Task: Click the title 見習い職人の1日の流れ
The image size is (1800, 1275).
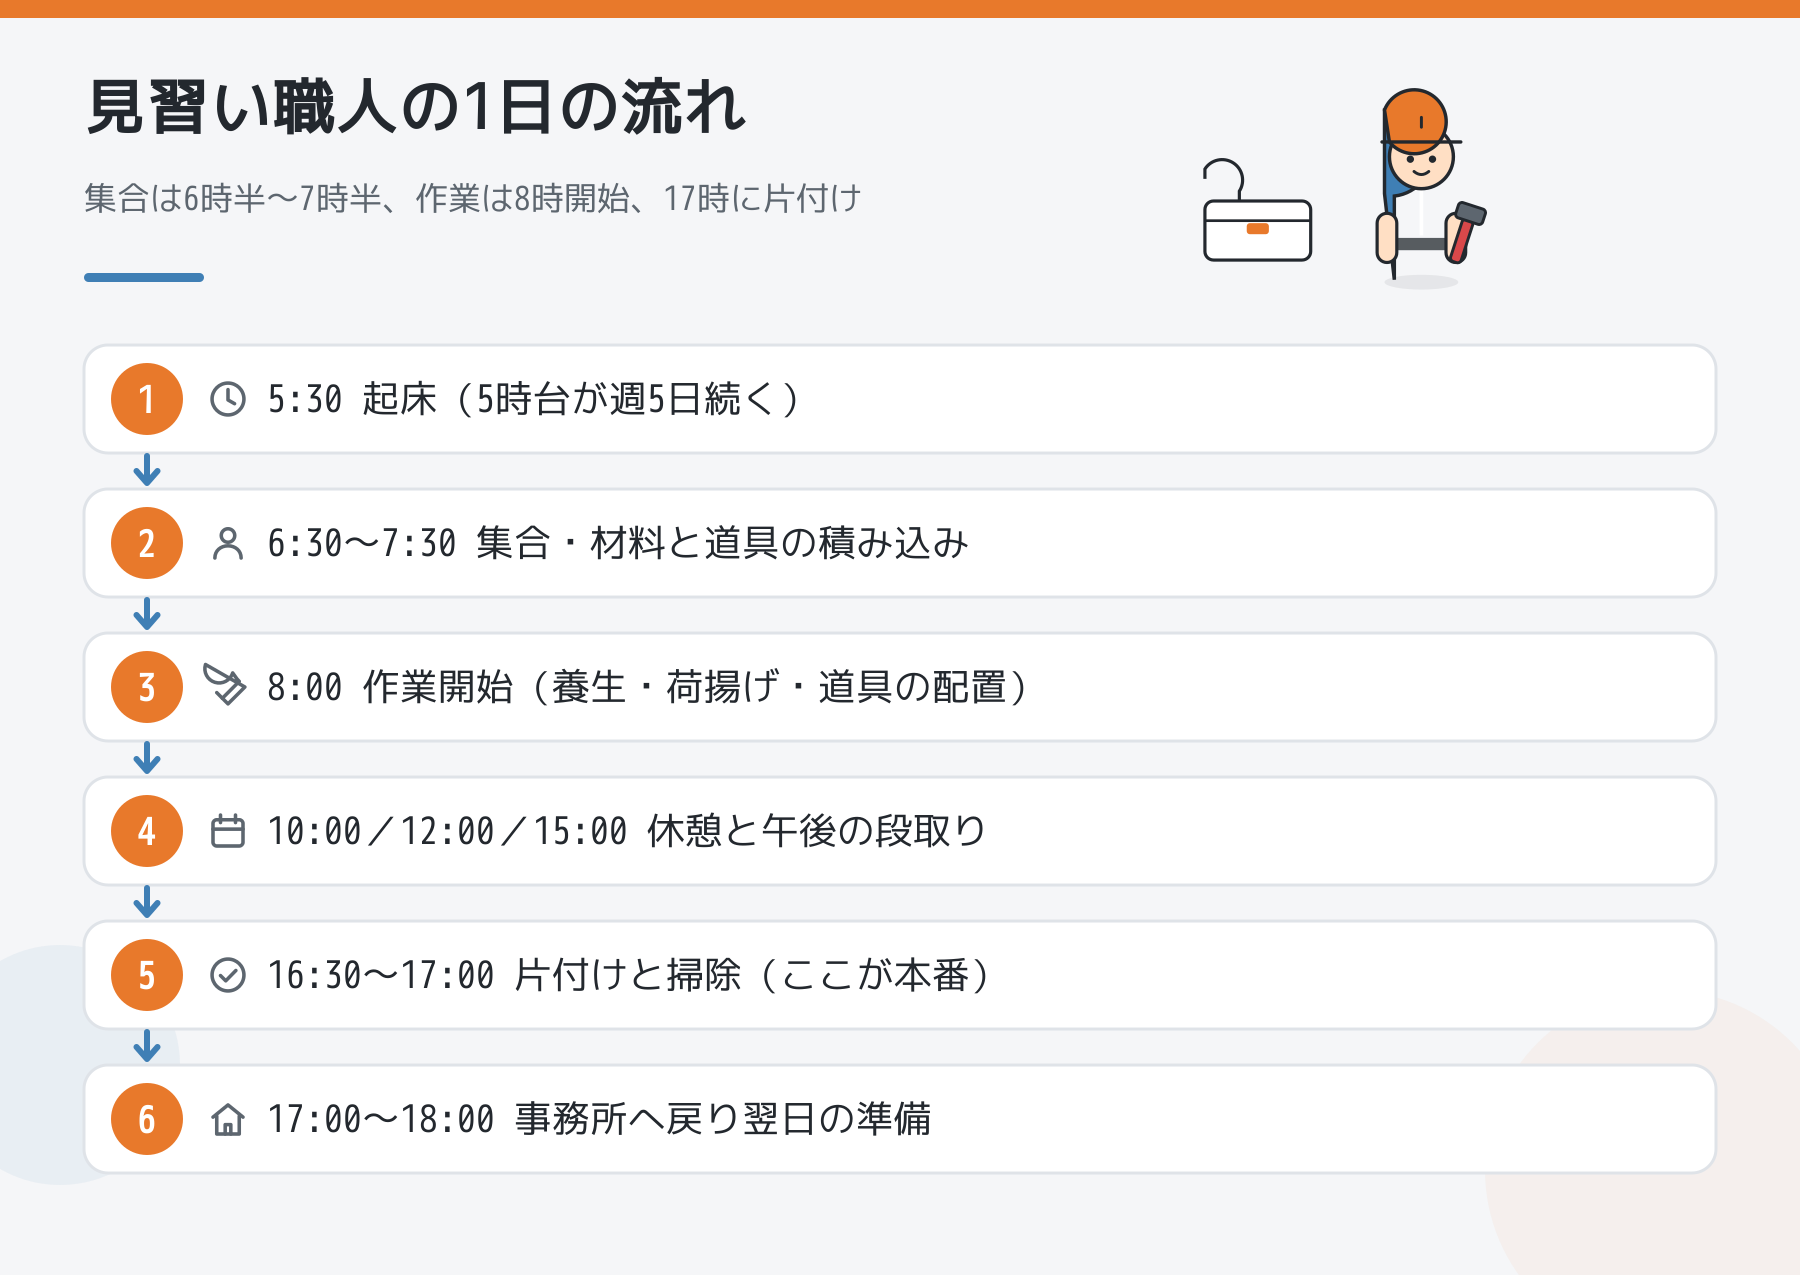Action: coord(416,107)
